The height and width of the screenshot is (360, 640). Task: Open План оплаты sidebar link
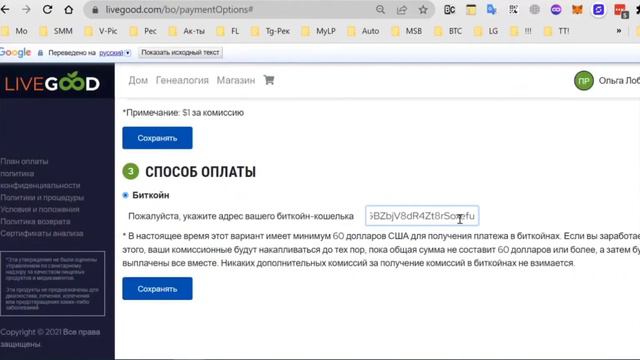(x=24, y=161)
